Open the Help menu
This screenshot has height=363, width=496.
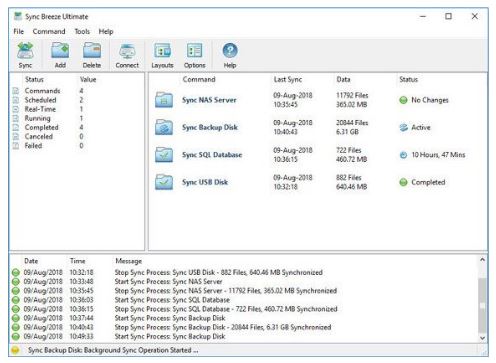[x=106, y=31]
